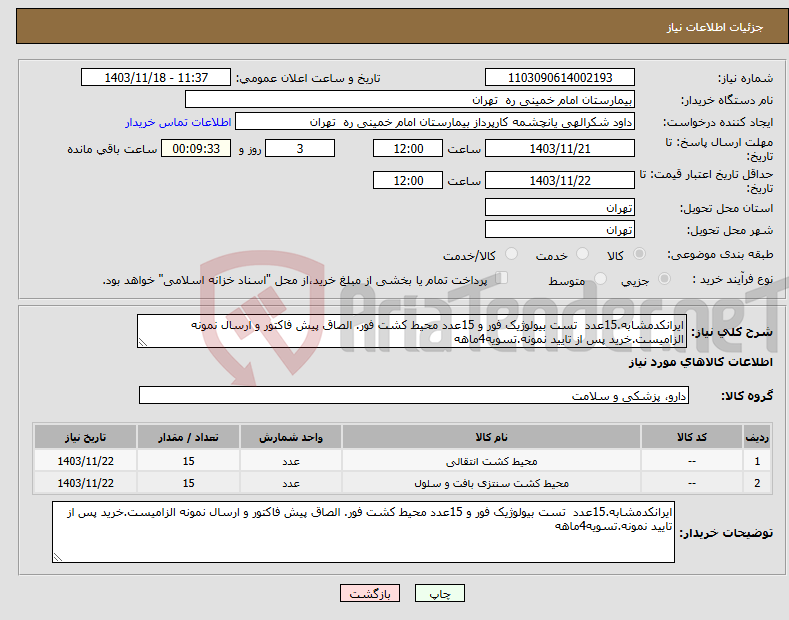Click the بازگشت (back) button
Image resolution: width=789 pixels, height=620 pixels.
tap(370, 593)
